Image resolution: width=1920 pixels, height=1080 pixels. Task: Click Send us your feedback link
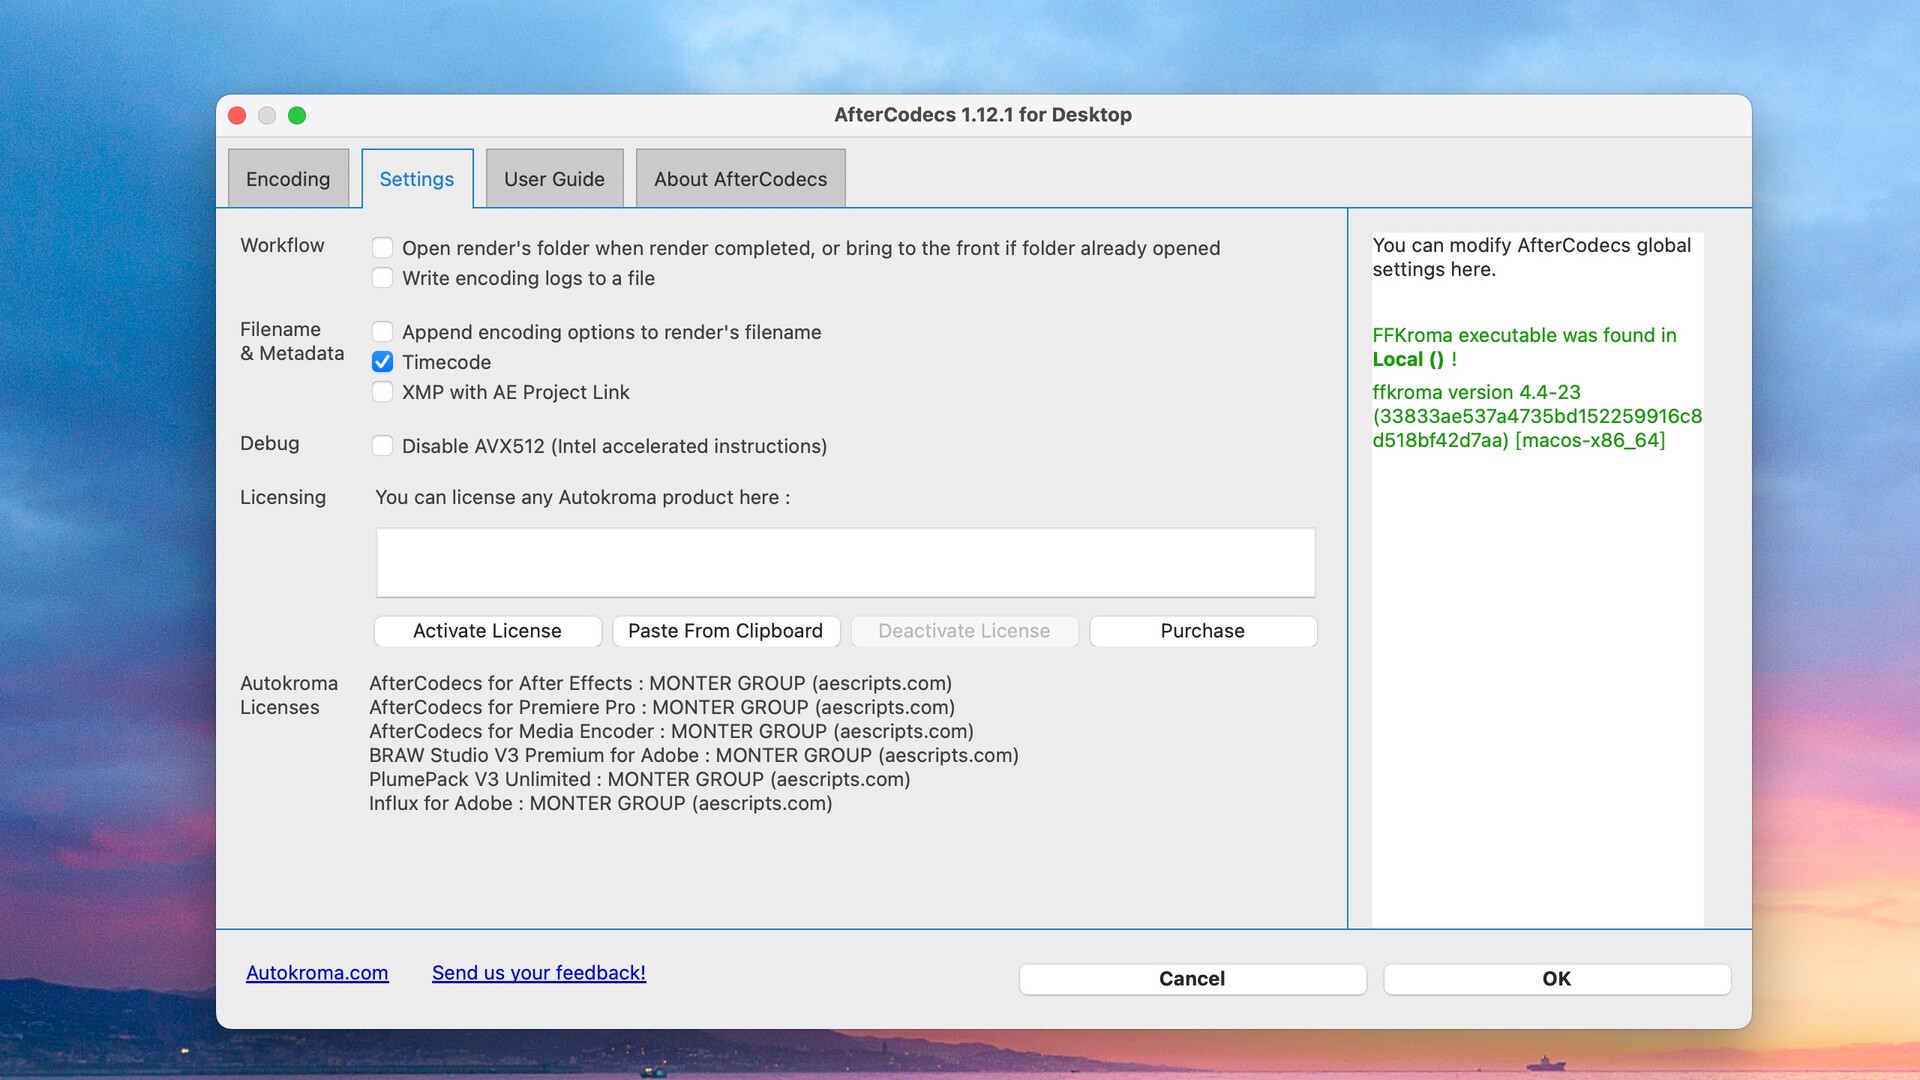click(x=538, y=973)
